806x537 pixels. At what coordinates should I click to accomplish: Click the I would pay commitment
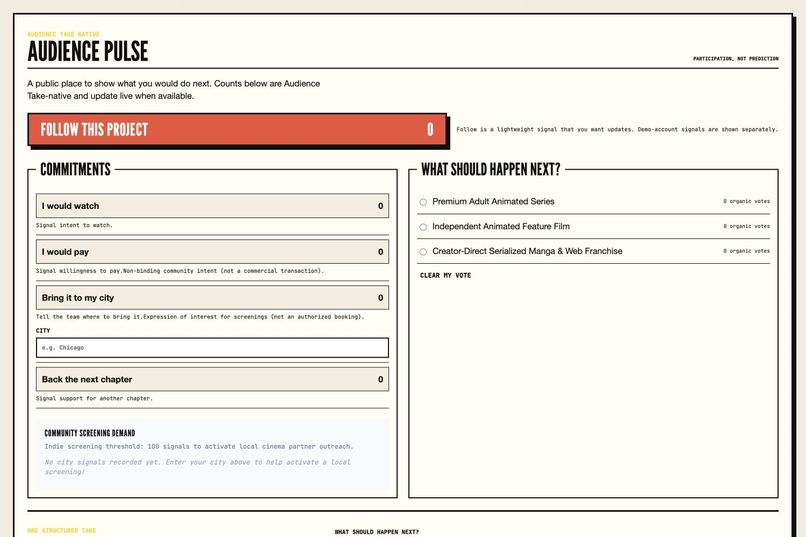pos(212,252)
